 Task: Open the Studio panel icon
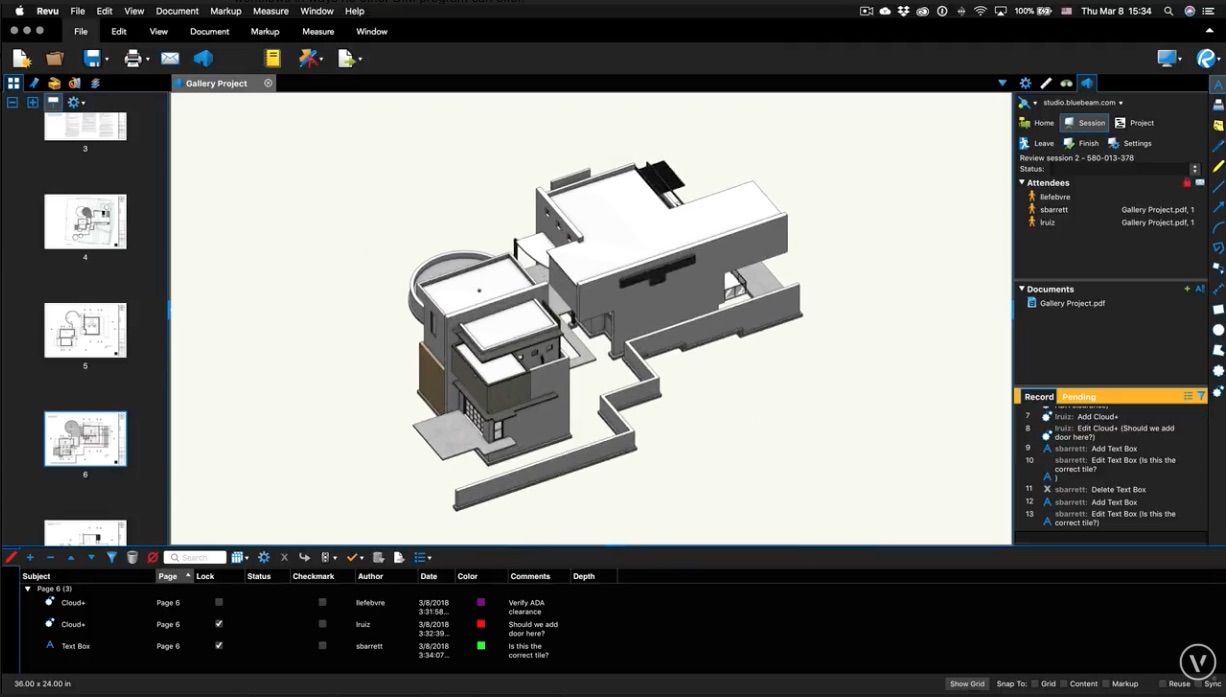(x=1086, y=83)
